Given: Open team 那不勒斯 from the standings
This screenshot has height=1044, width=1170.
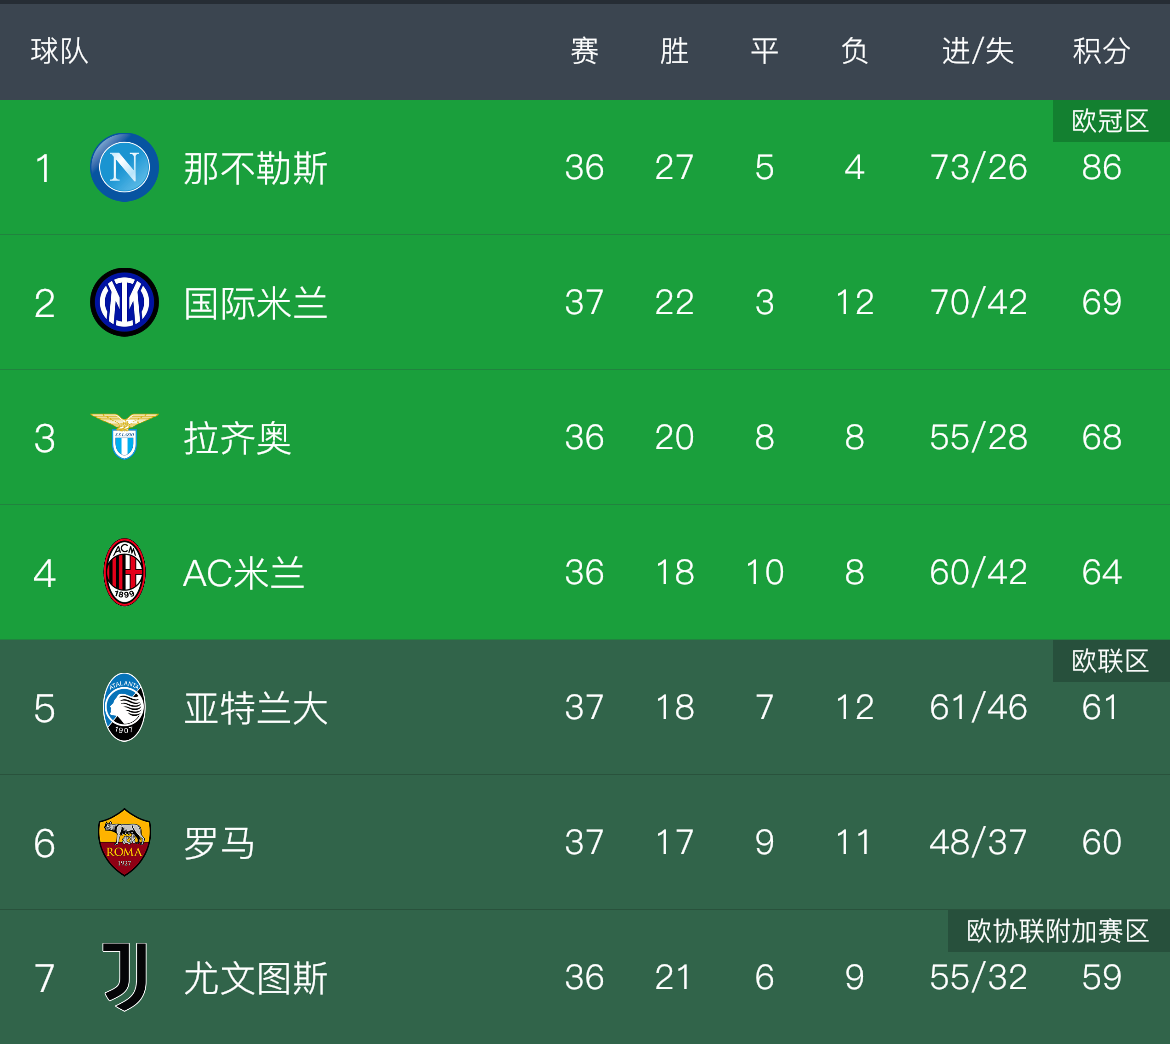Looking at the screenshot, I should [256, 168].
